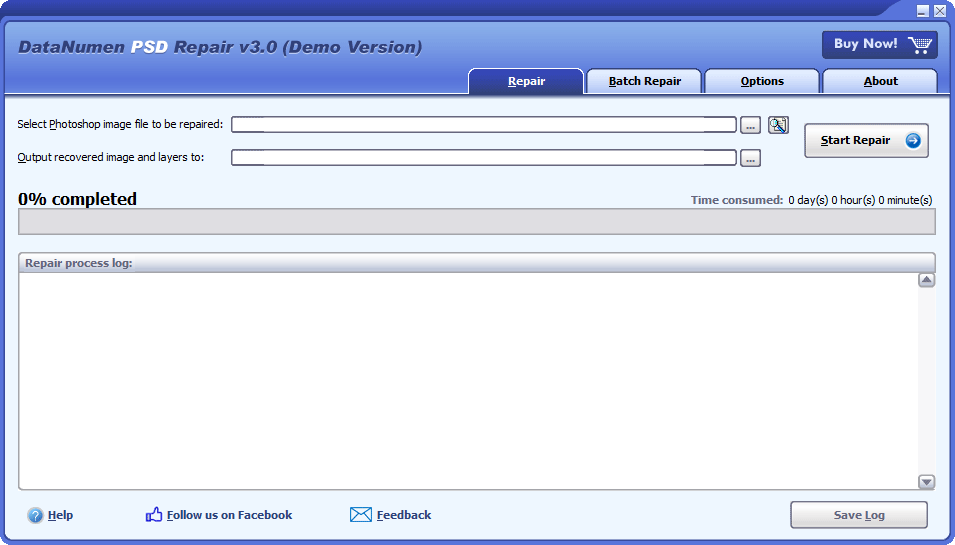The width and height of the screenshot is (955, 545).
Task: Click the output recovered image path field
Action: click(x=484, y=158)
